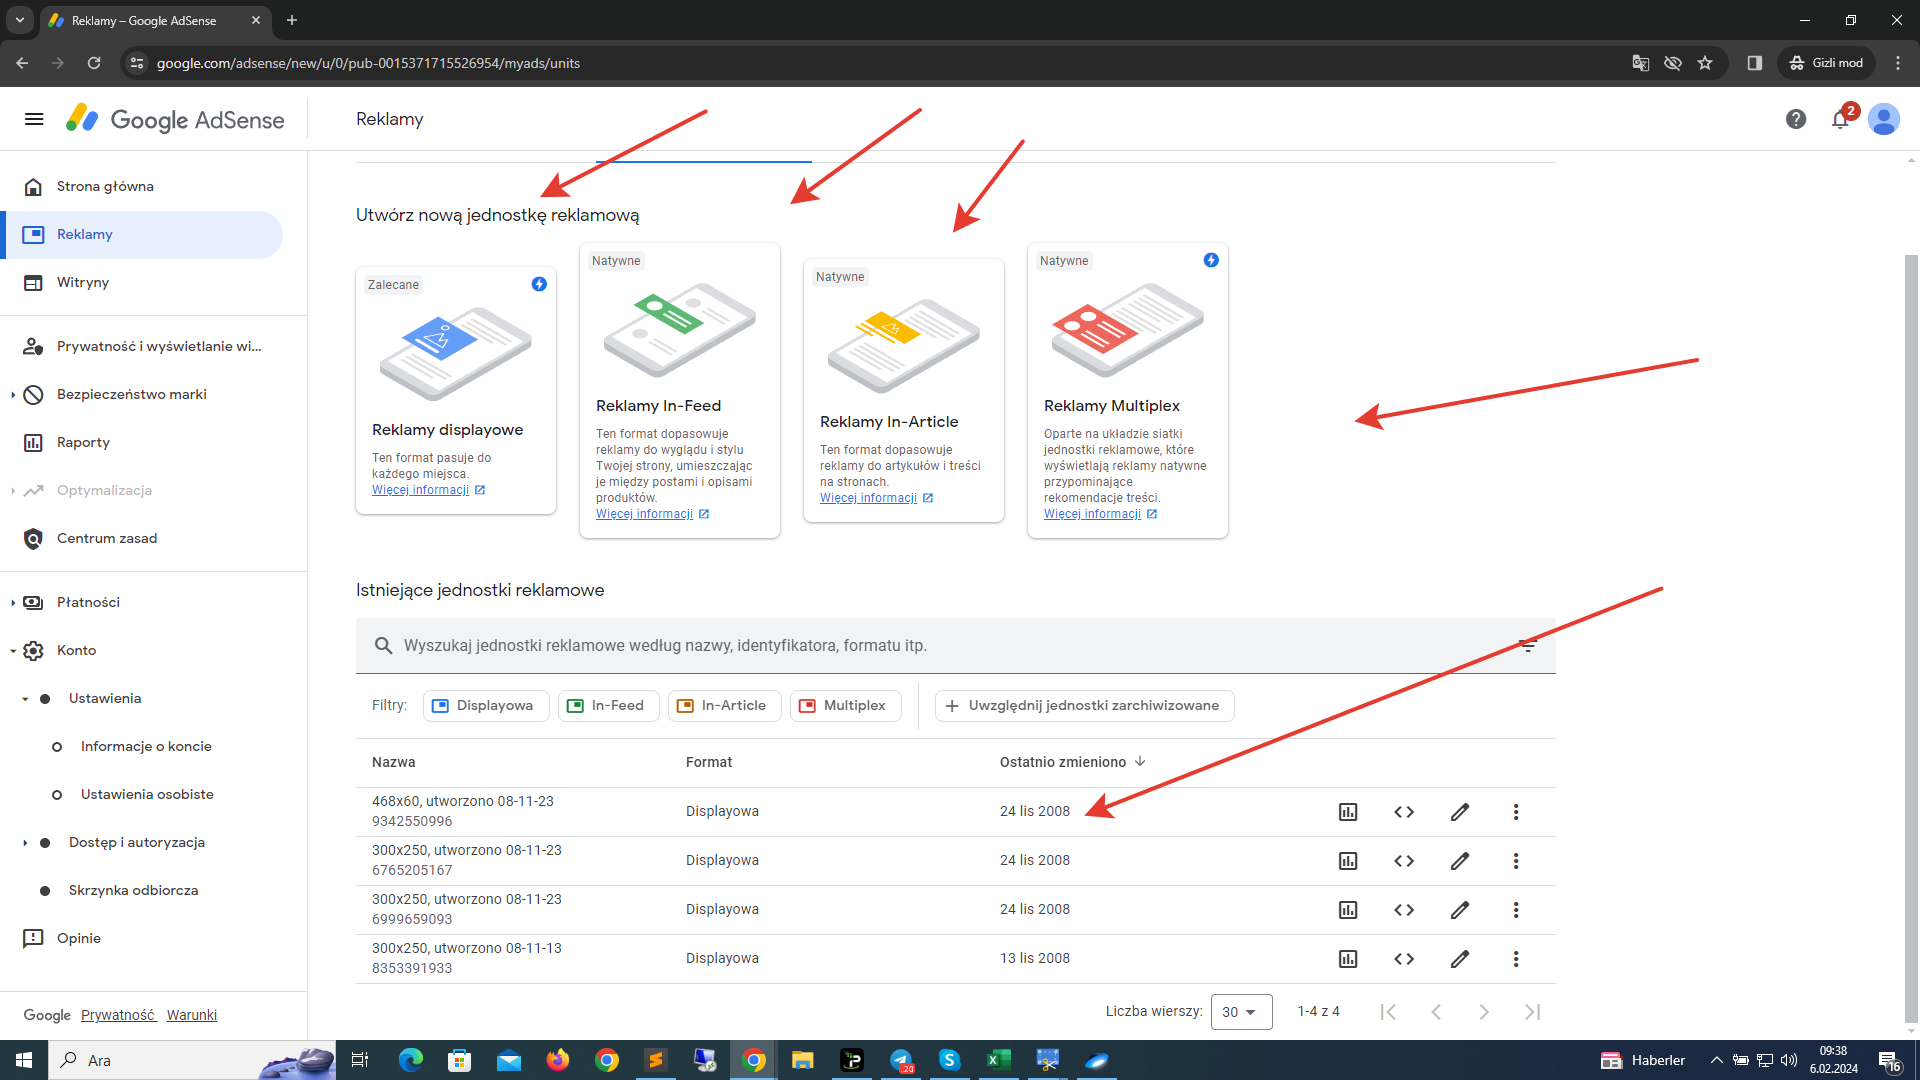Open Ustawienia osobiste
1920x1080 pixels.
coord(147,795)
